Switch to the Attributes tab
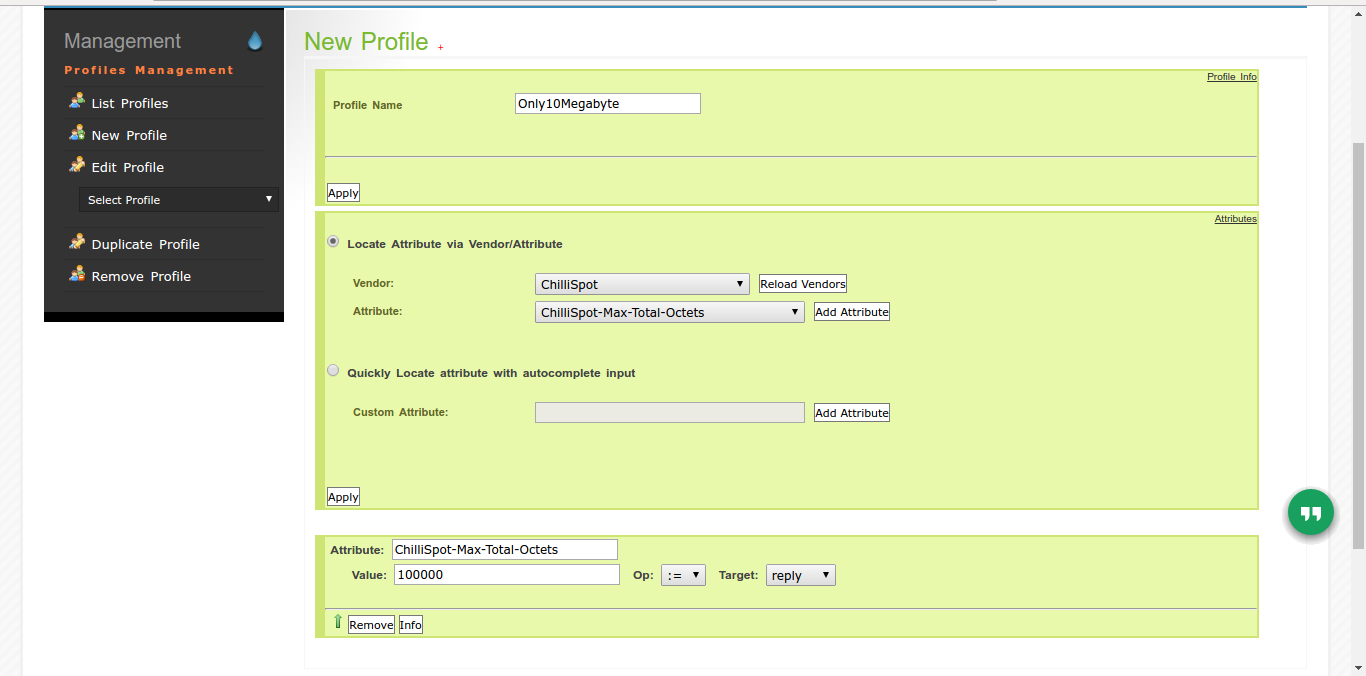This screenshot has width=1366, height=676. pyautogui.click(x=1235, y=219)
